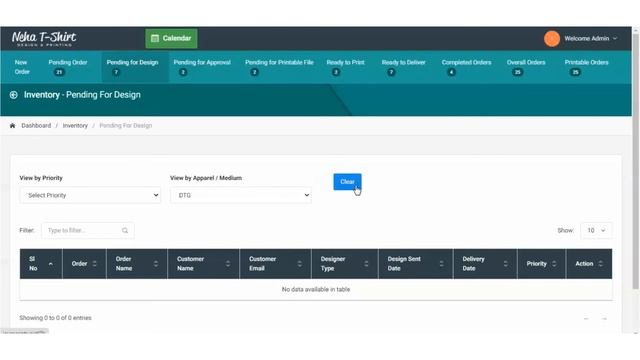Viewport: 640px width, 360px height.
Task: Go to Inventory breadcrumb link
Action: [x=75, y=126]
